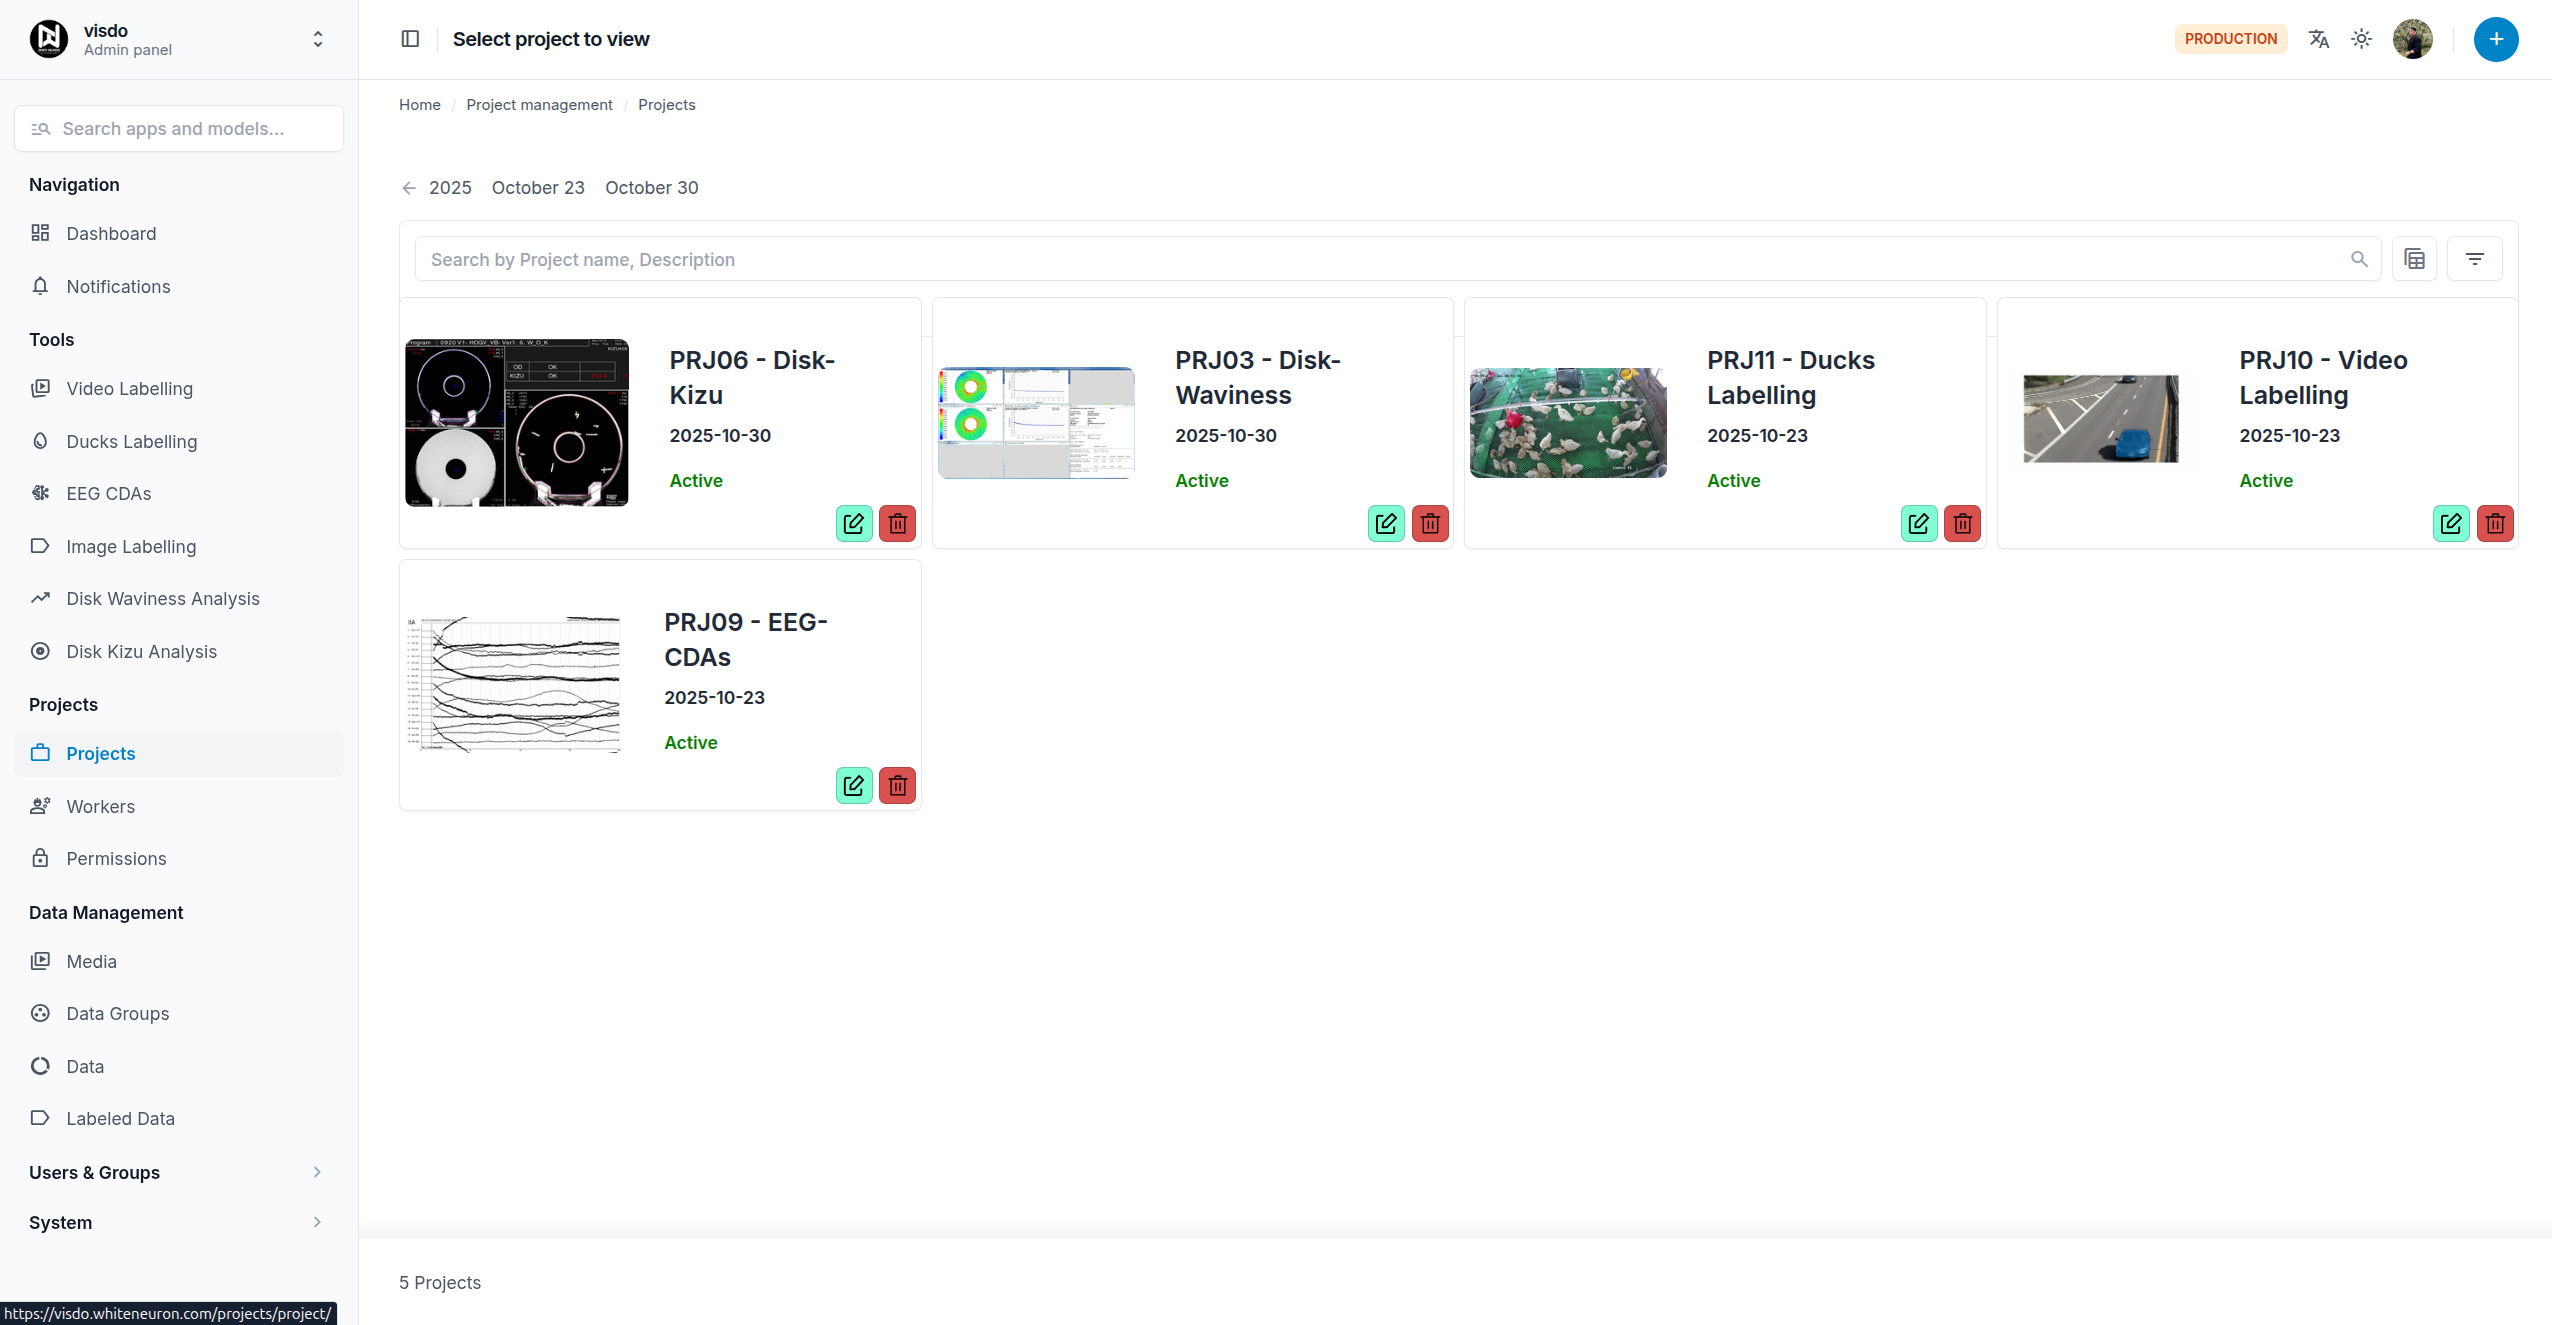Delete the PRJ09 - EEG-CDAs project

coord(897,785)
